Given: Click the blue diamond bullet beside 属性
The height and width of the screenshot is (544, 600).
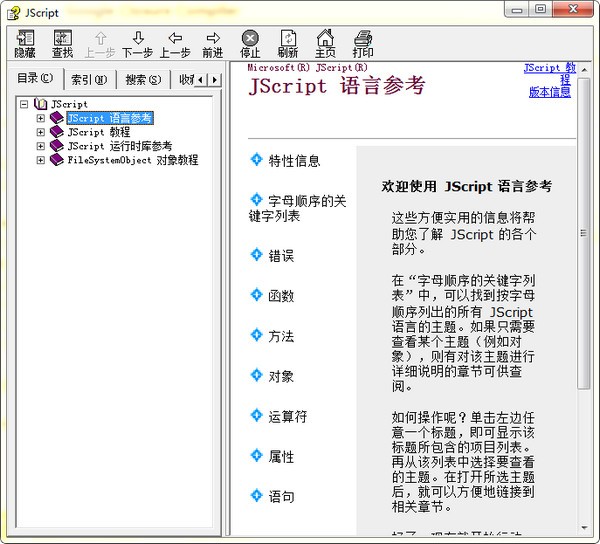Looking at the screenshot, I should 256,456.
